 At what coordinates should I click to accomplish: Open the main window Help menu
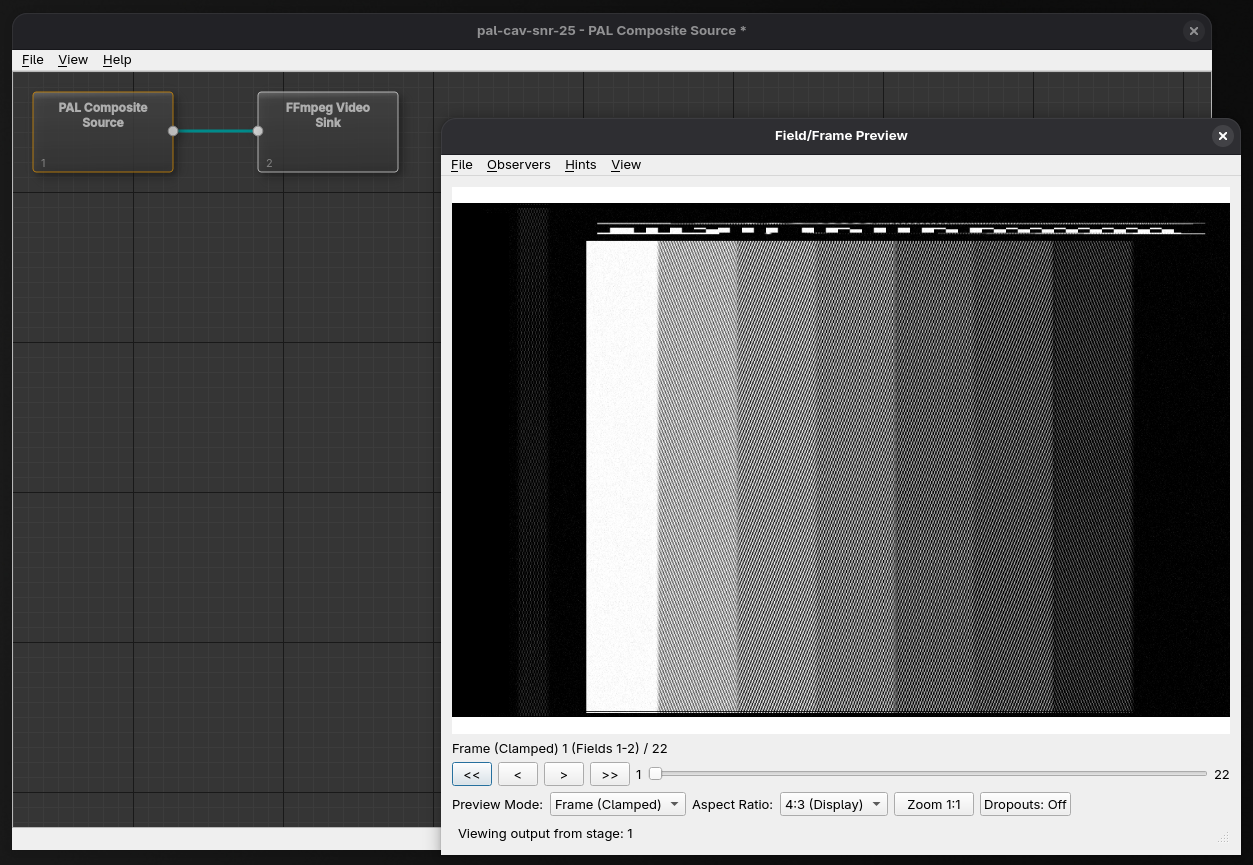tap(117, 60)
